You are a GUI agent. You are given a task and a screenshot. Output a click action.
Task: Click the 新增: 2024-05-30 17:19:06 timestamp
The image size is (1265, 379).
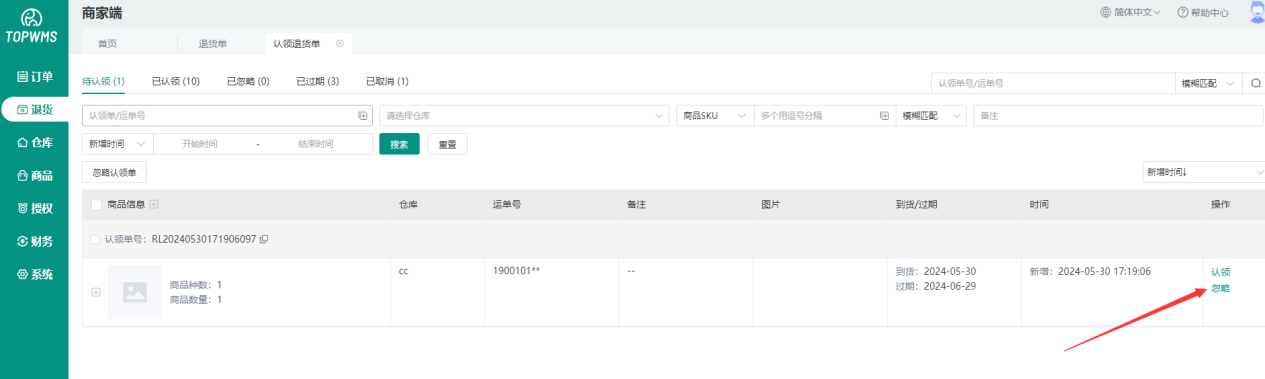1089,271
